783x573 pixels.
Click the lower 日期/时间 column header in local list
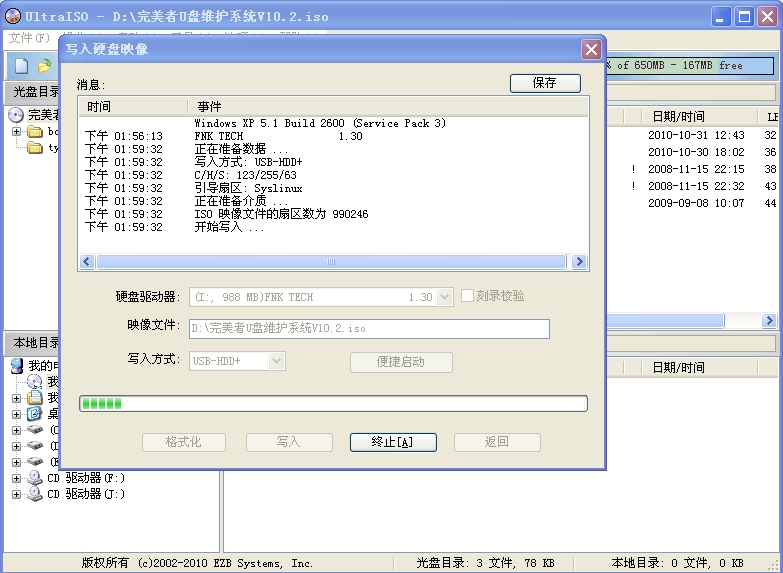(x=699, y=368)
